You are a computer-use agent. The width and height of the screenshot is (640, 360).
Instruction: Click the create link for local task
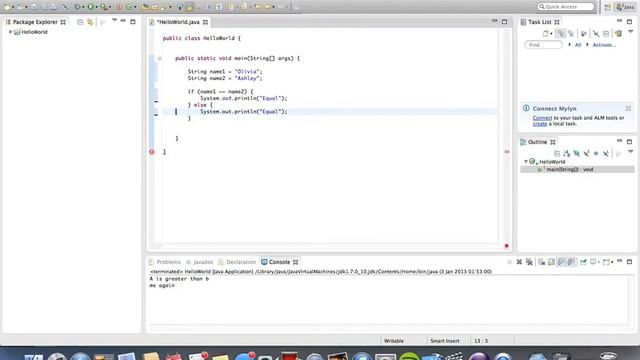tap(540, 124)
